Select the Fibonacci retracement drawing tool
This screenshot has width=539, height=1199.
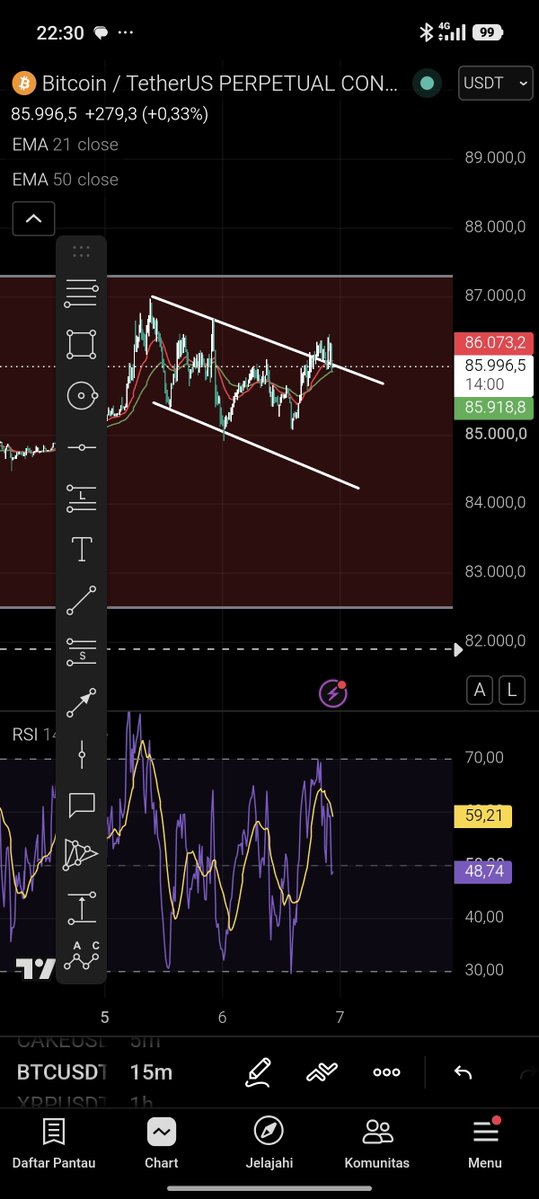82,294
